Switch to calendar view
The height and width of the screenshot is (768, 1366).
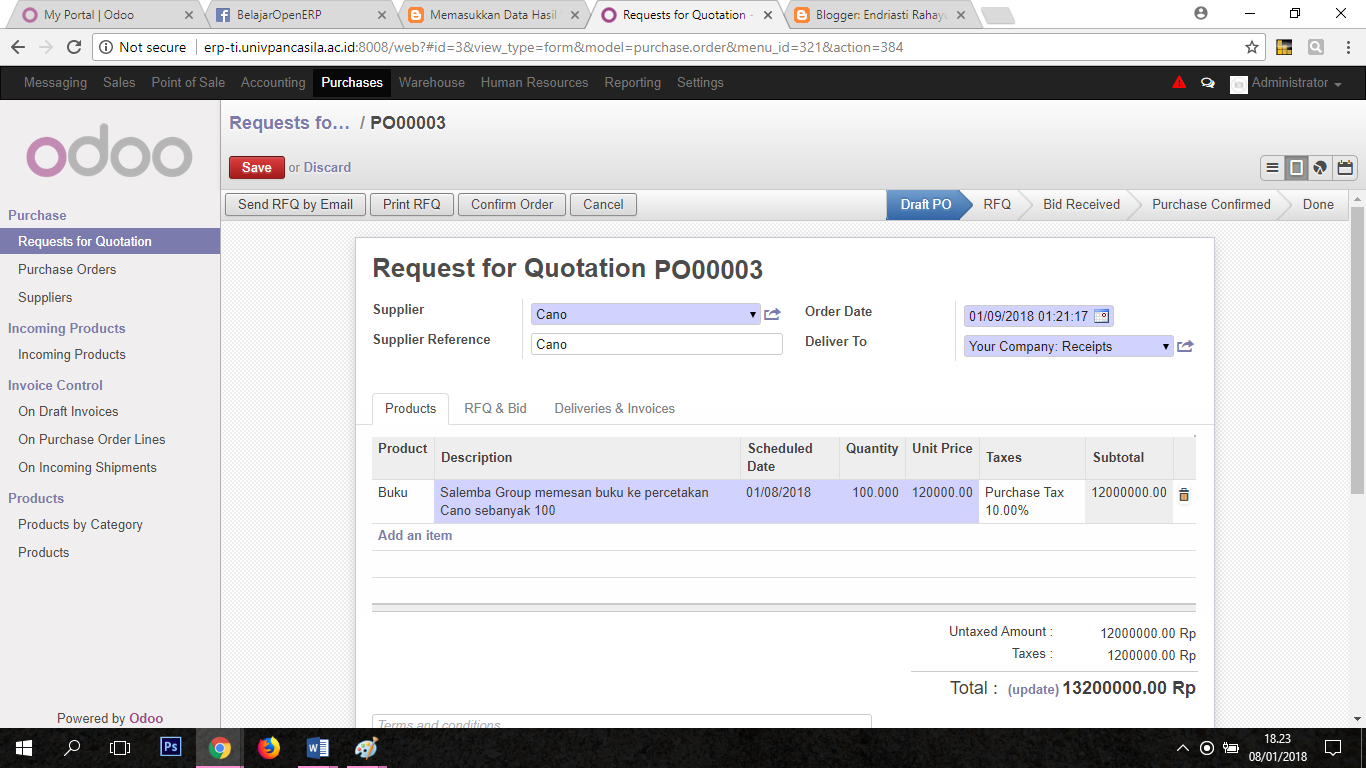(1344, 168)
